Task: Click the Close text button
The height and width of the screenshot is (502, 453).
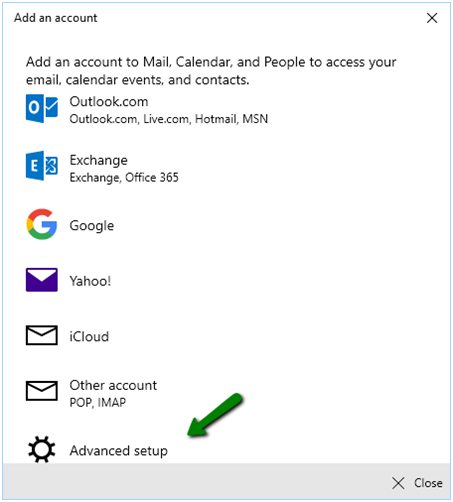Action: (x=428, y=483)
